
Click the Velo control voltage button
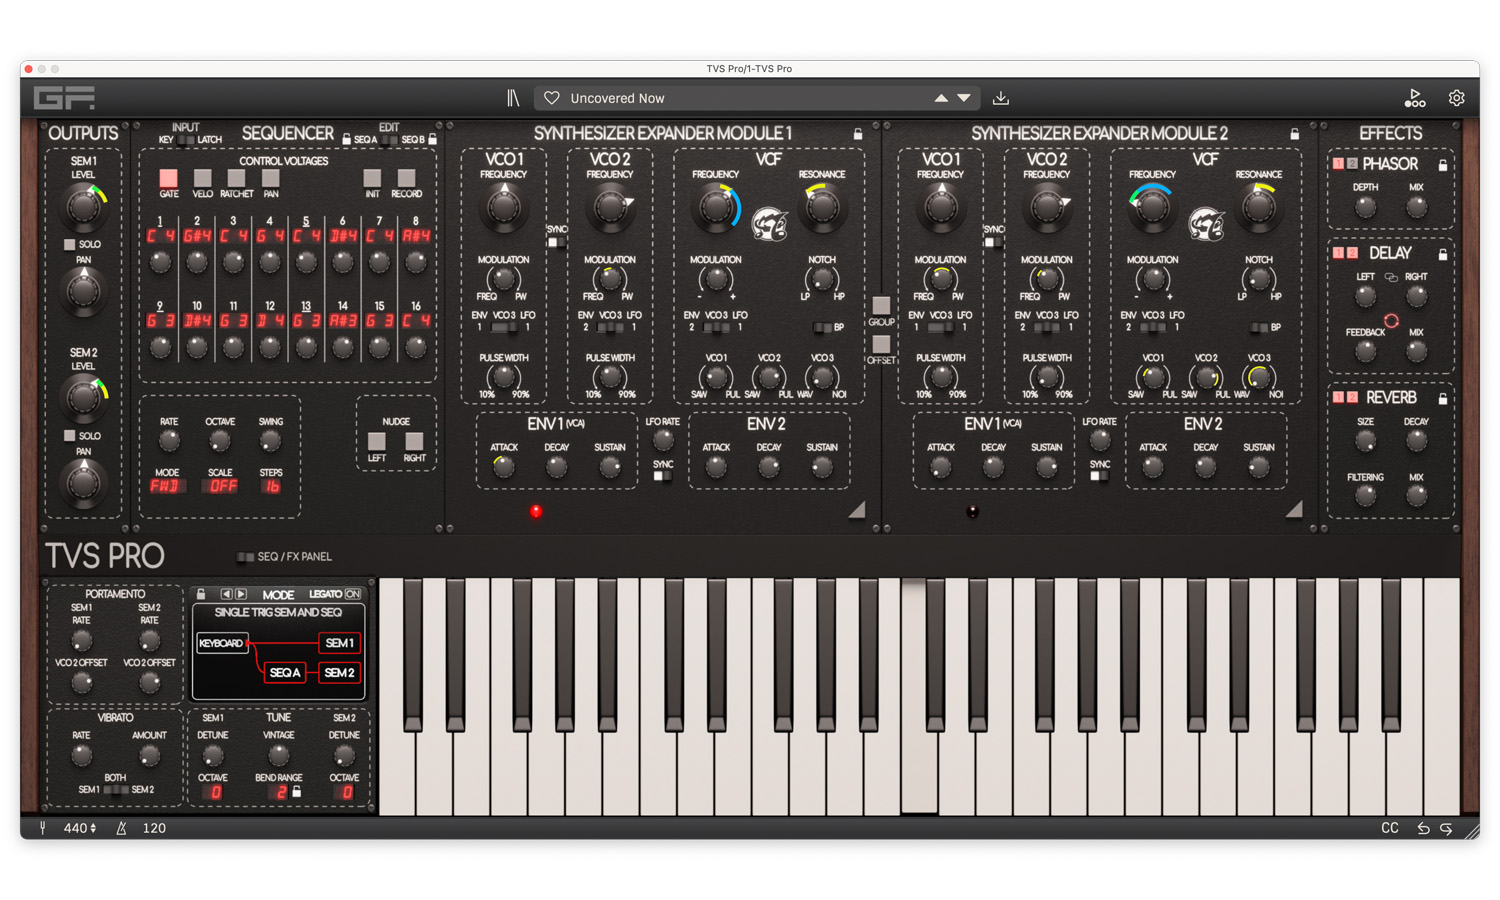[x=202, y=178]
